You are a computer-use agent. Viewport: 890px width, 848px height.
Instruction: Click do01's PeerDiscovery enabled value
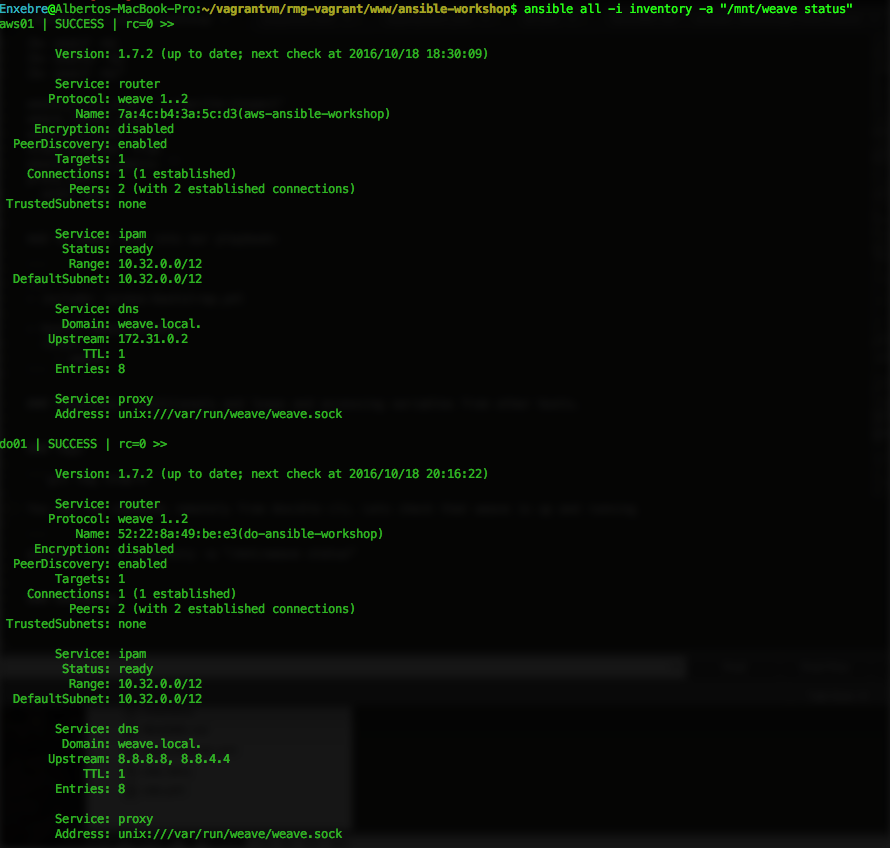pyautogui.click(x=142, y=564)
